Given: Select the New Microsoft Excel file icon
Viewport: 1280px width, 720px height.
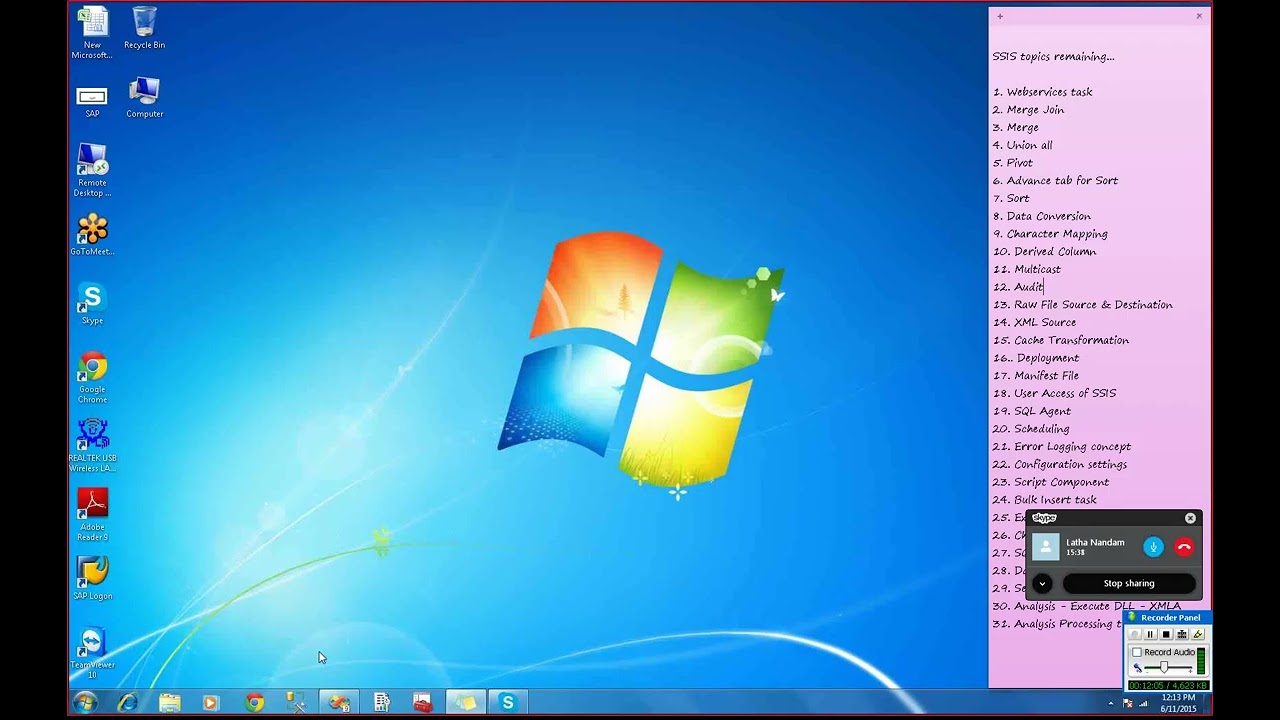Looking at the screenshot, I should [x=92, y=33].
